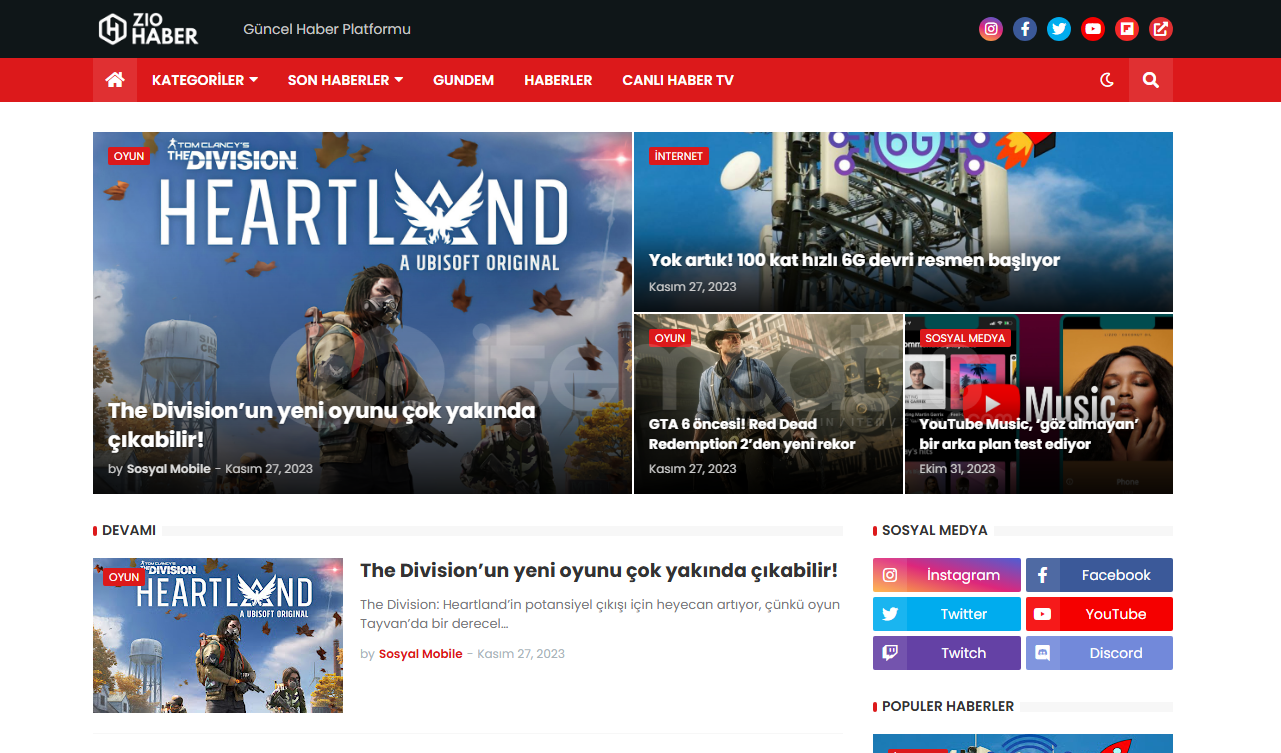
Task: Click OYUN tag on Devamı thumbnail
Action: point(124,577)
